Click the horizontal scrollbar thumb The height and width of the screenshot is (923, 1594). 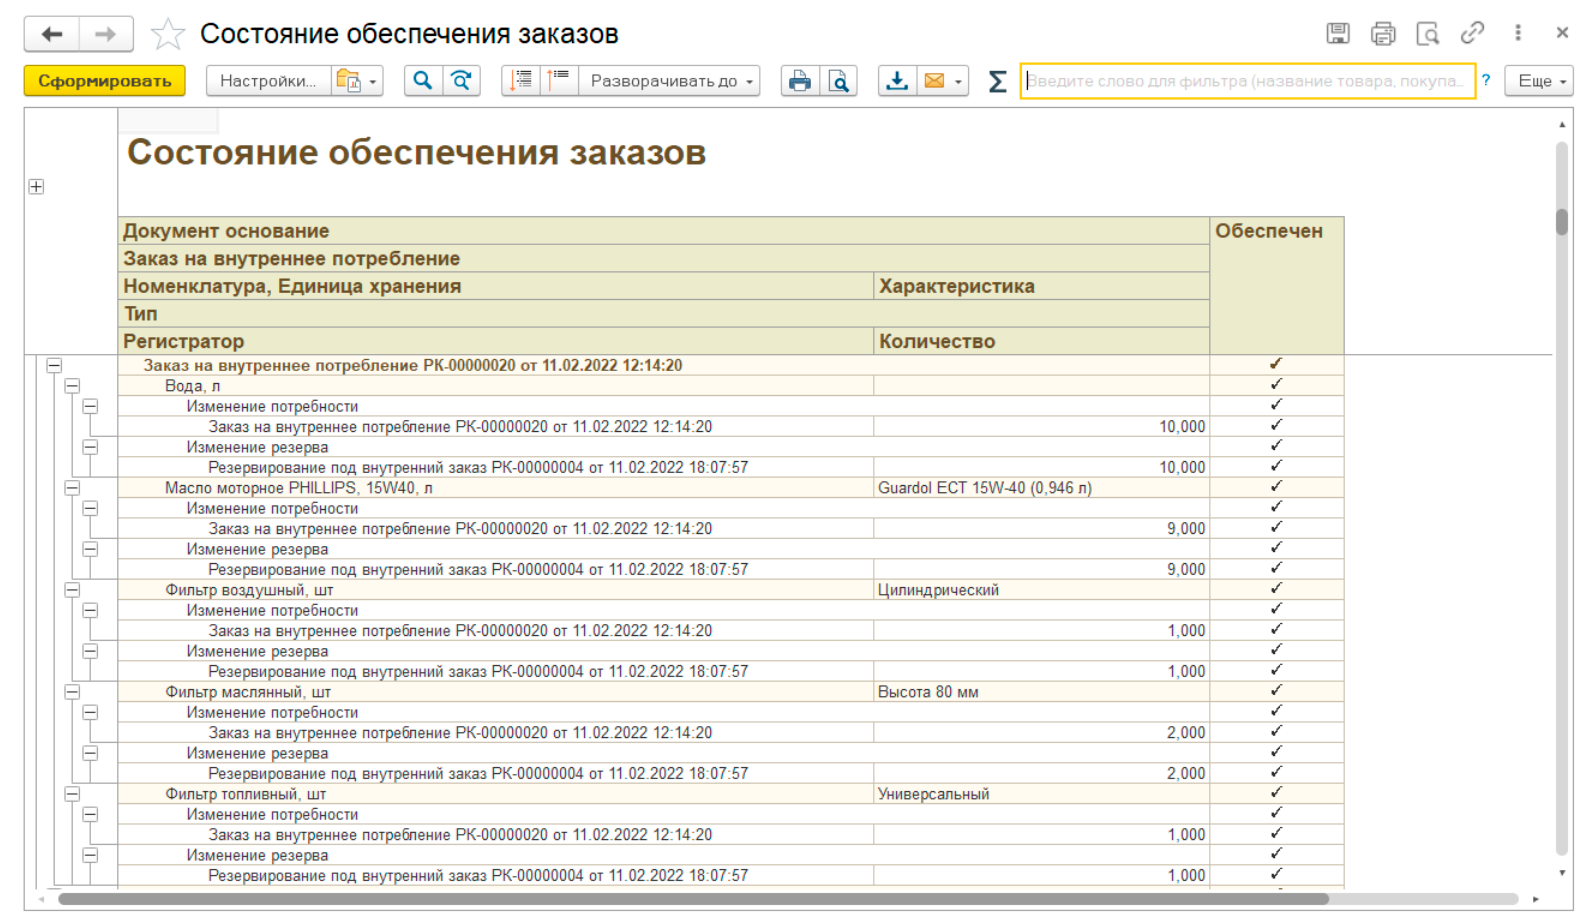coord(693,899)
